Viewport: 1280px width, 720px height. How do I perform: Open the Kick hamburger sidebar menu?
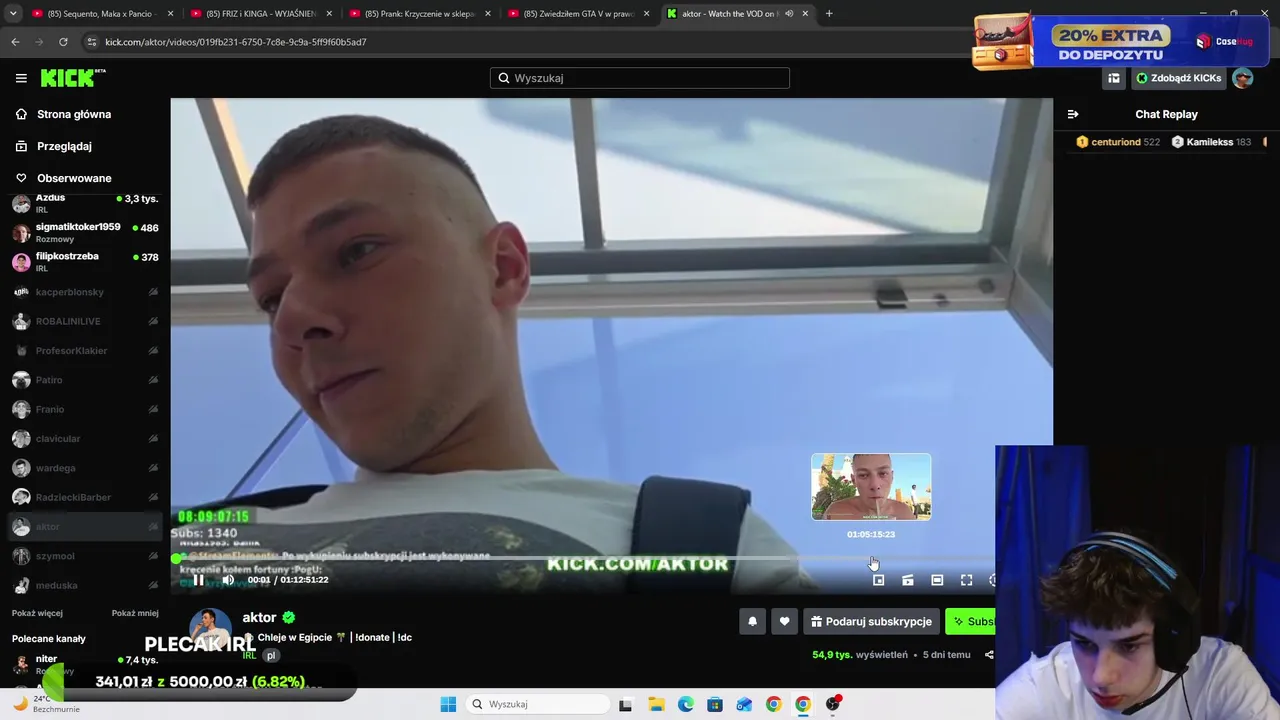coord(21,78)
